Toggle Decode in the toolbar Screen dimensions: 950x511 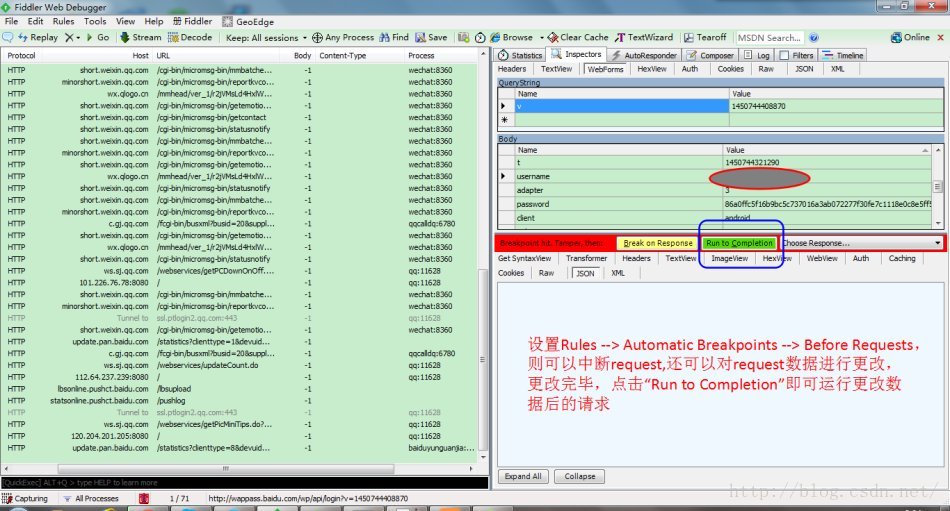point(190,38)
